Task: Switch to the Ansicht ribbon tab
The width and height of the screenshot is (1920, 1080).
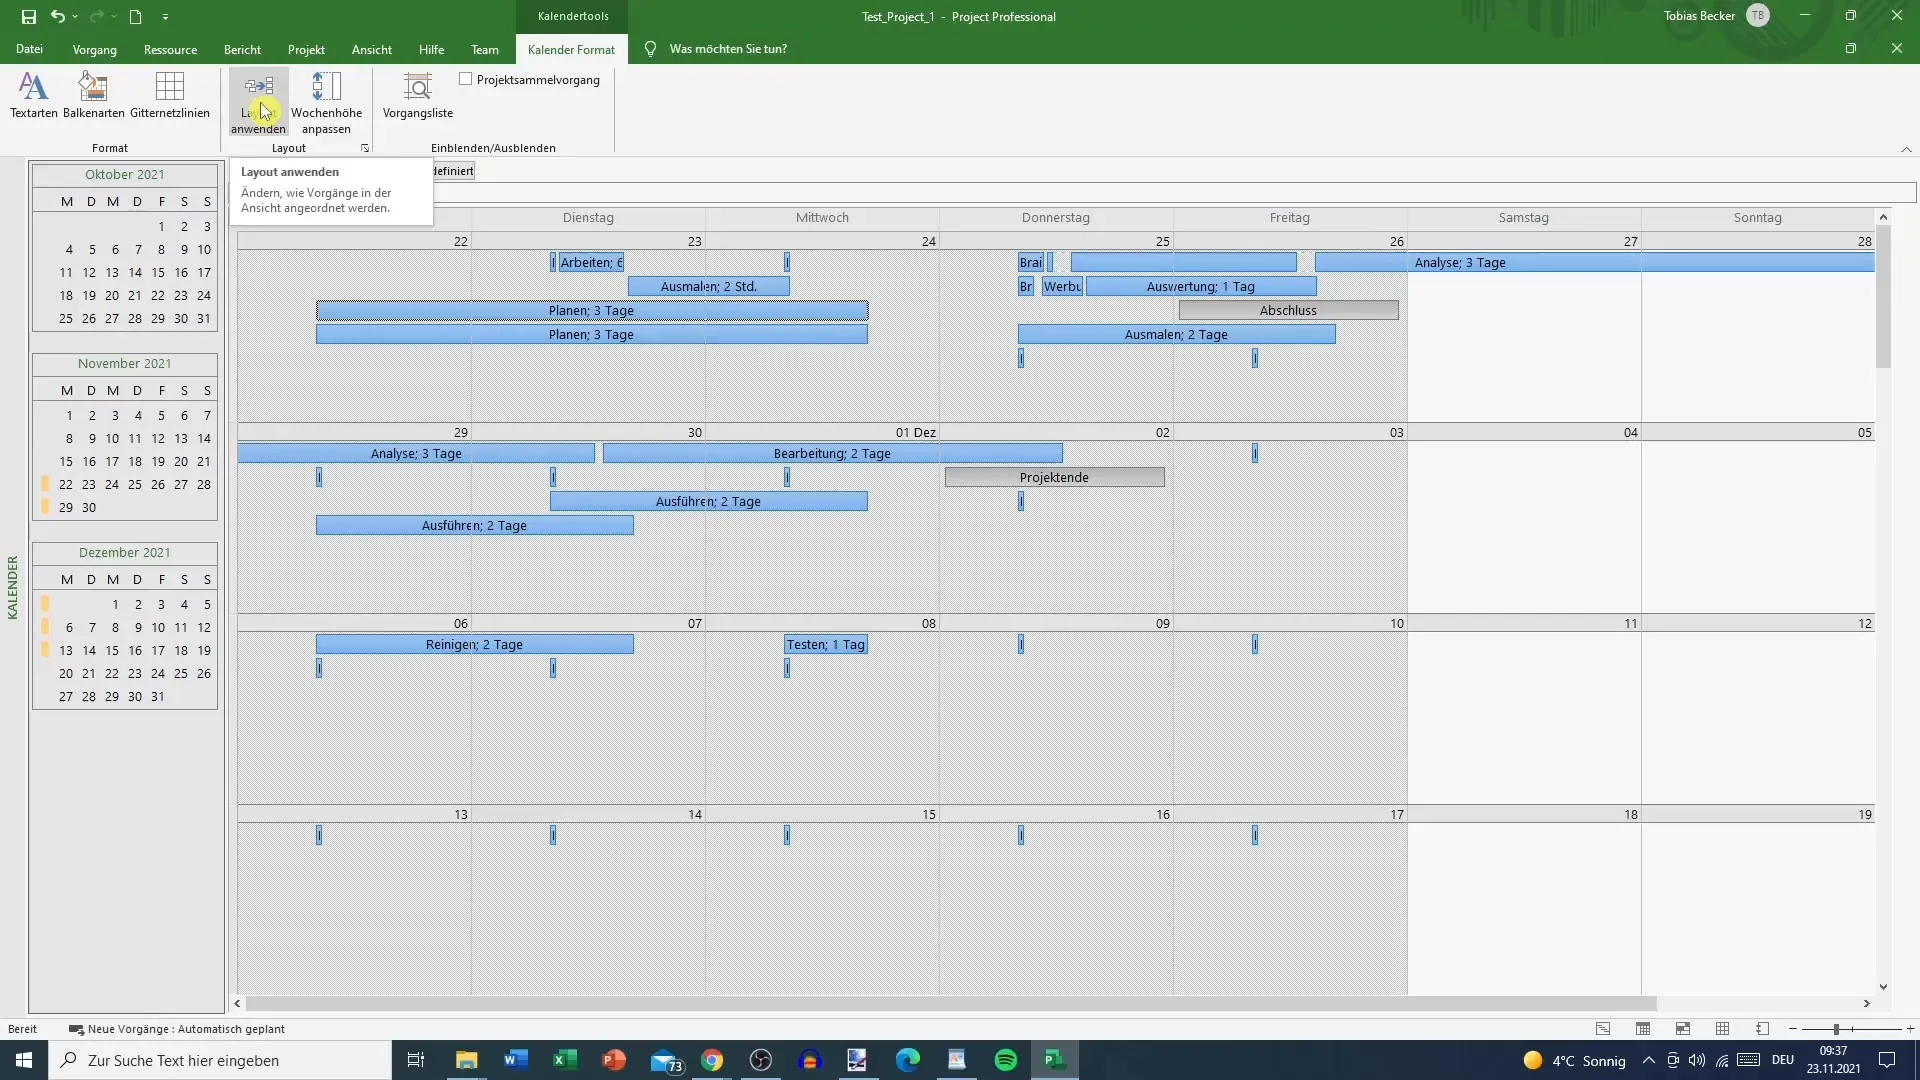Action: click(x=372, y=49)
